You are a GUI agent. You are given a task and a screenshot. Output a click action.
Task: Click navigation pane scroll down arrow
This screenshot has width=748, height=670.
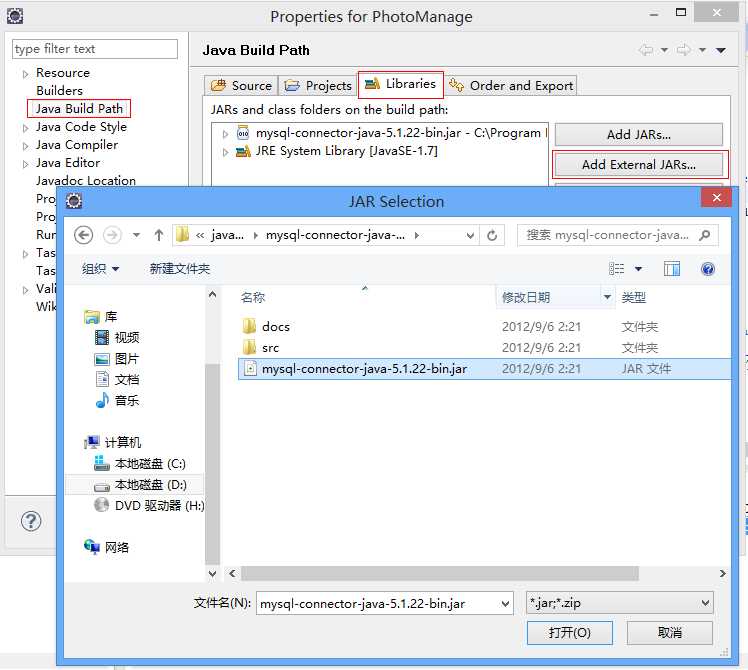(213, 573)
